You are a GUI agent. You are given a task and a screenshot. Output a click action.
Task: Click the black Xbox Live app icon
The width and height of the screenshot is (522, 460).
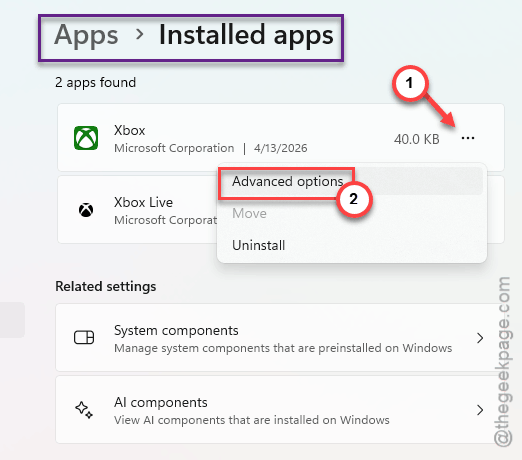86,210
